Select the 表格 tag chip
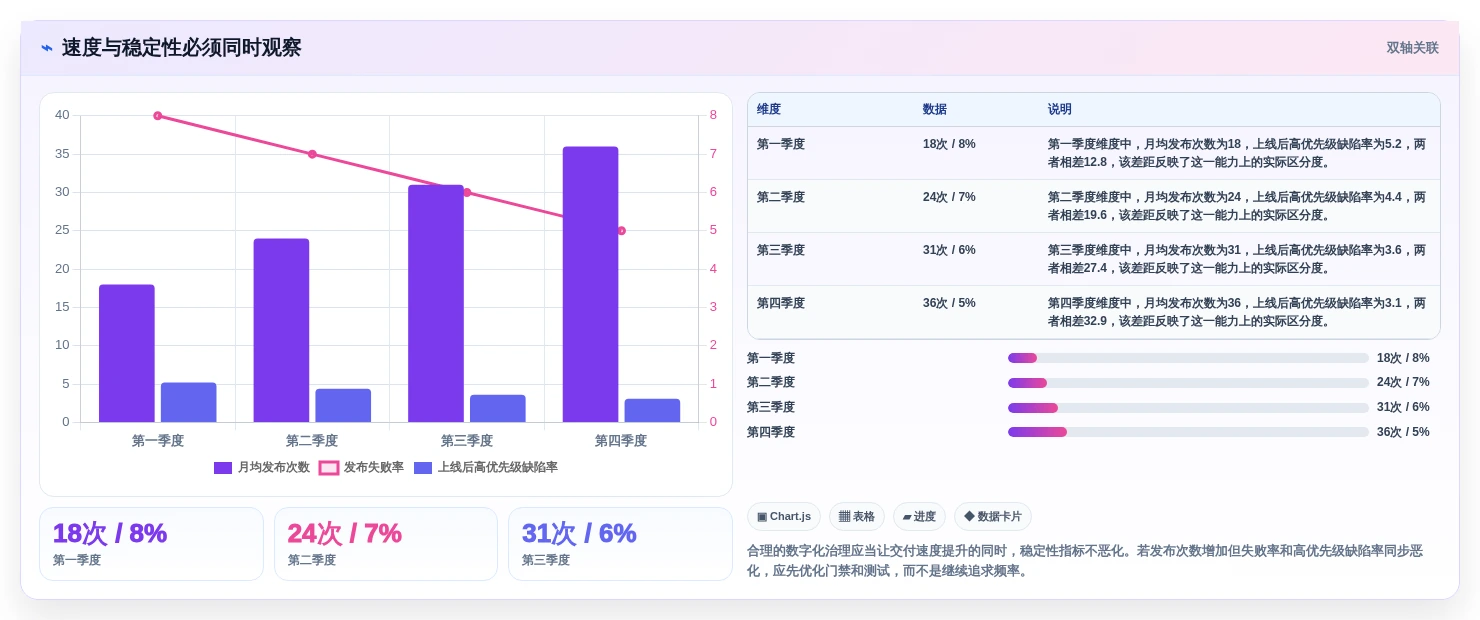Viewport: 1480px width, 620px height. pos(857,516)
